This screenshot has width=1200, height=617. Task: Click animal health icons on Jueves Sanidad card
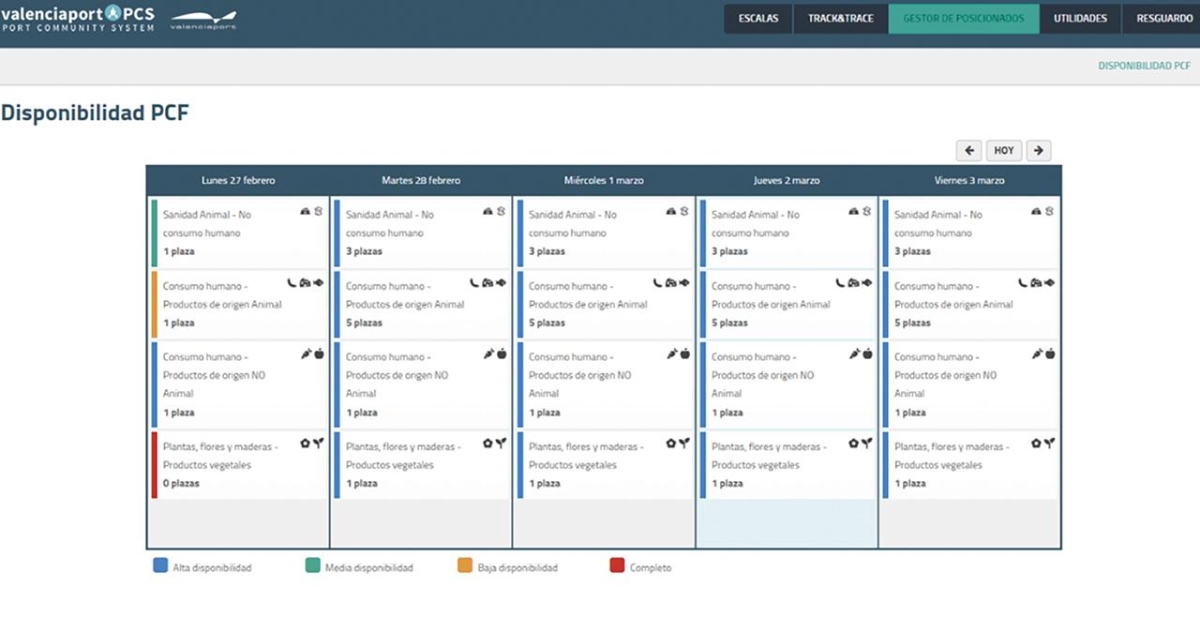click(861, 212)
